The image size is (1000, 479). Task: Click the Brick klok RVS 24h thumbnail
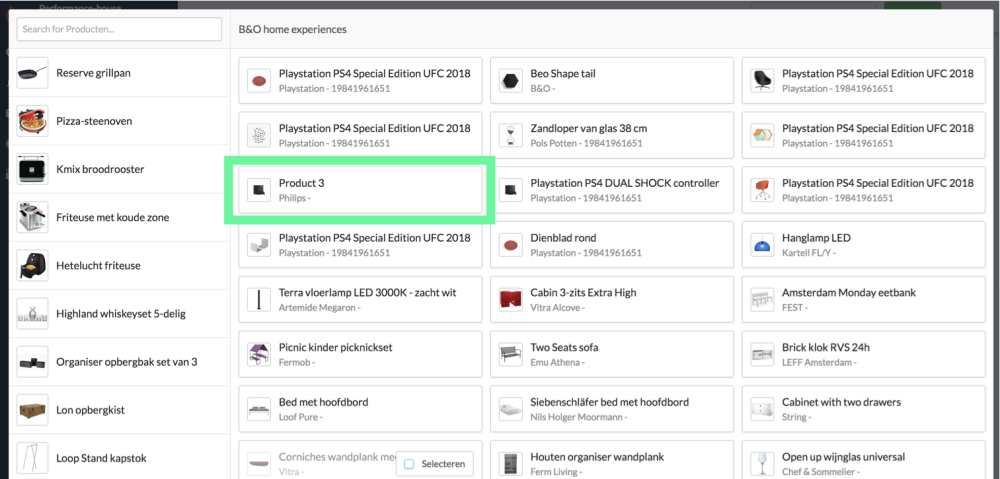(762, 355)
